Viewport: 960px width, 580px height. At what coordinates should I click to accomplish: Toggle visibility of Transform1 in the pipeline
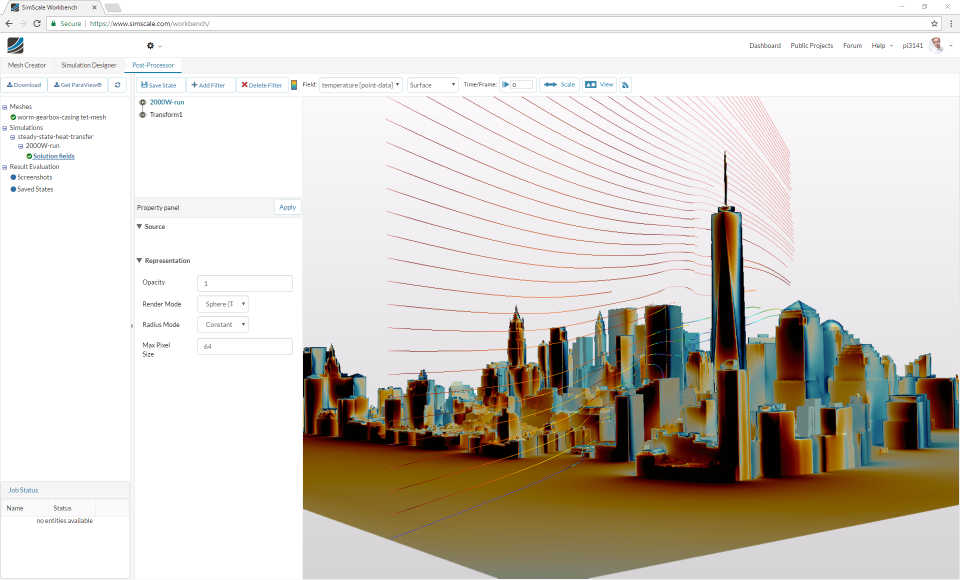coord(142,114)
